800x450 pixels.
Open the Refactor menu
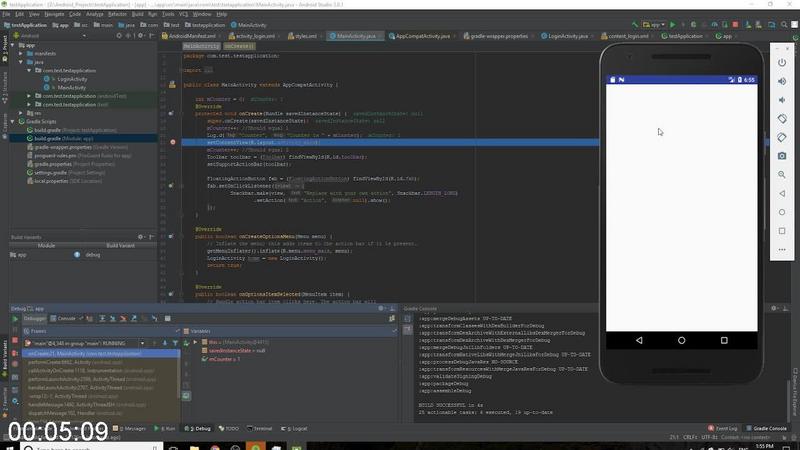coord(117,14)
